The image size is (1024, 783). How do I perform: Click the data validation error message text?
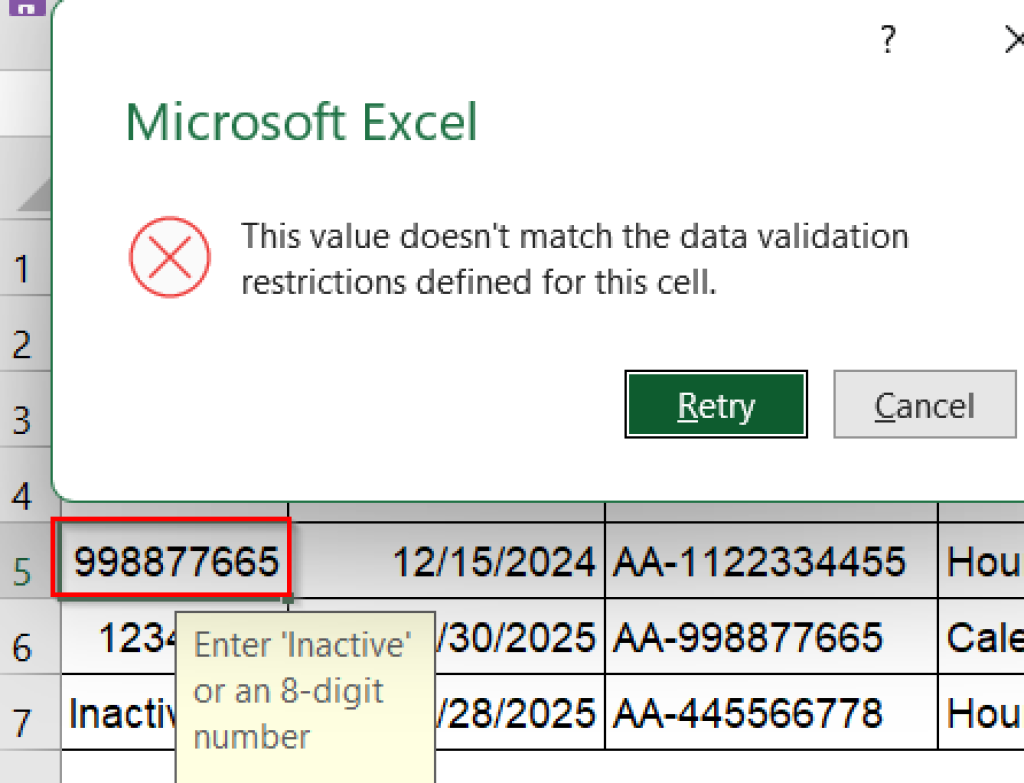tap(574, 258)
